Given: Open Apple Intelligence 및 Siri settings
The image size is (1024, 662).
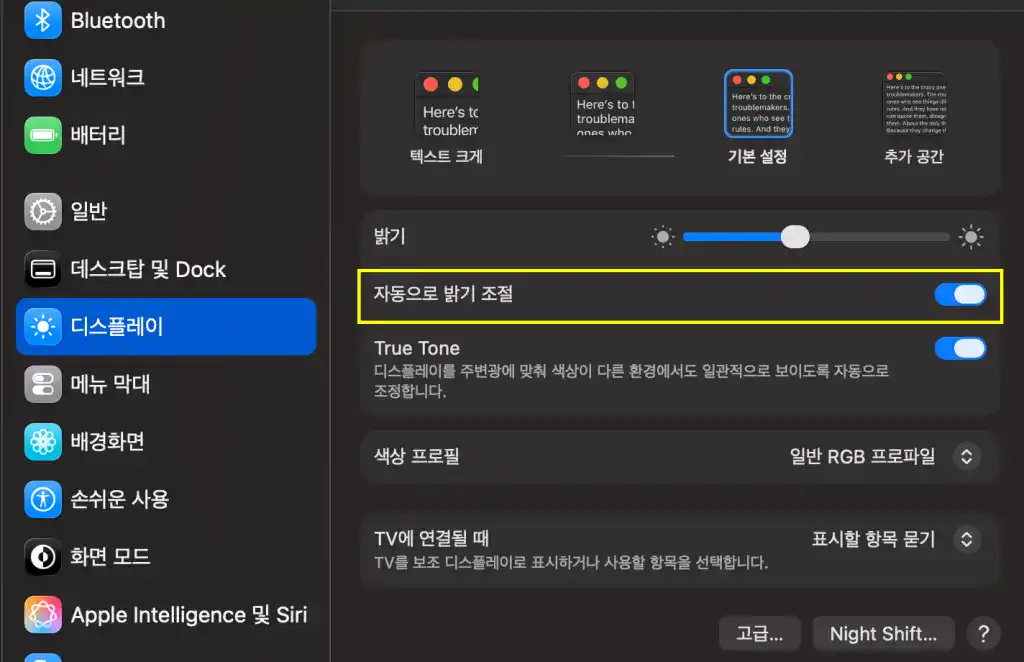Looking at the screenshot, I should click(x=166, y=614).
